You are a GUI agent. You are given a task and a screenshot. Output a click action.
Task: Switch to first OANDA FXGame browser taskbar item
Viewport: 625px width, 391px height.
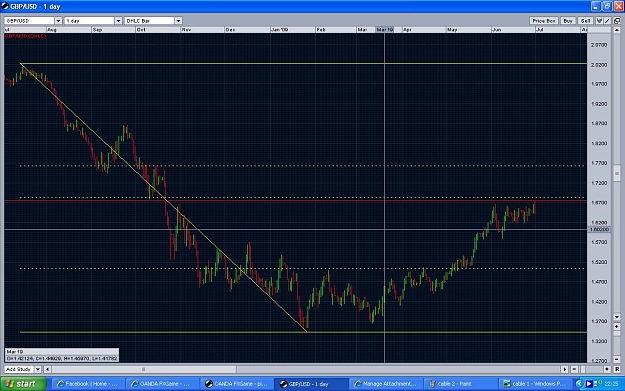pyautogui.click(x=162, y=384)
